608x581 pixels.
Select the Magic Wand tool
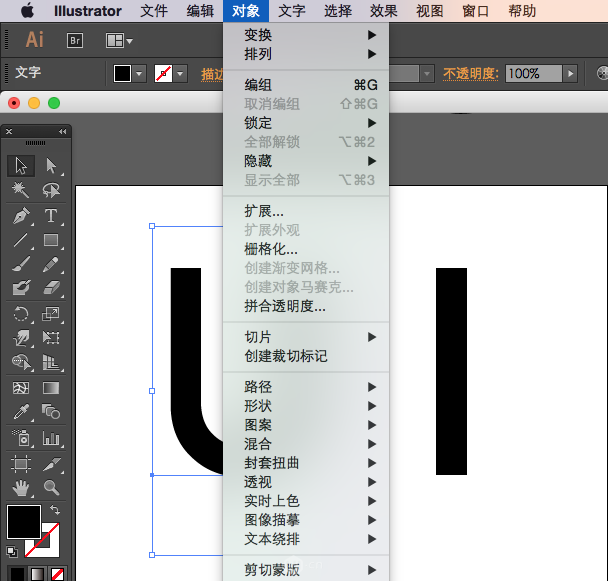[x=21, y=190]
